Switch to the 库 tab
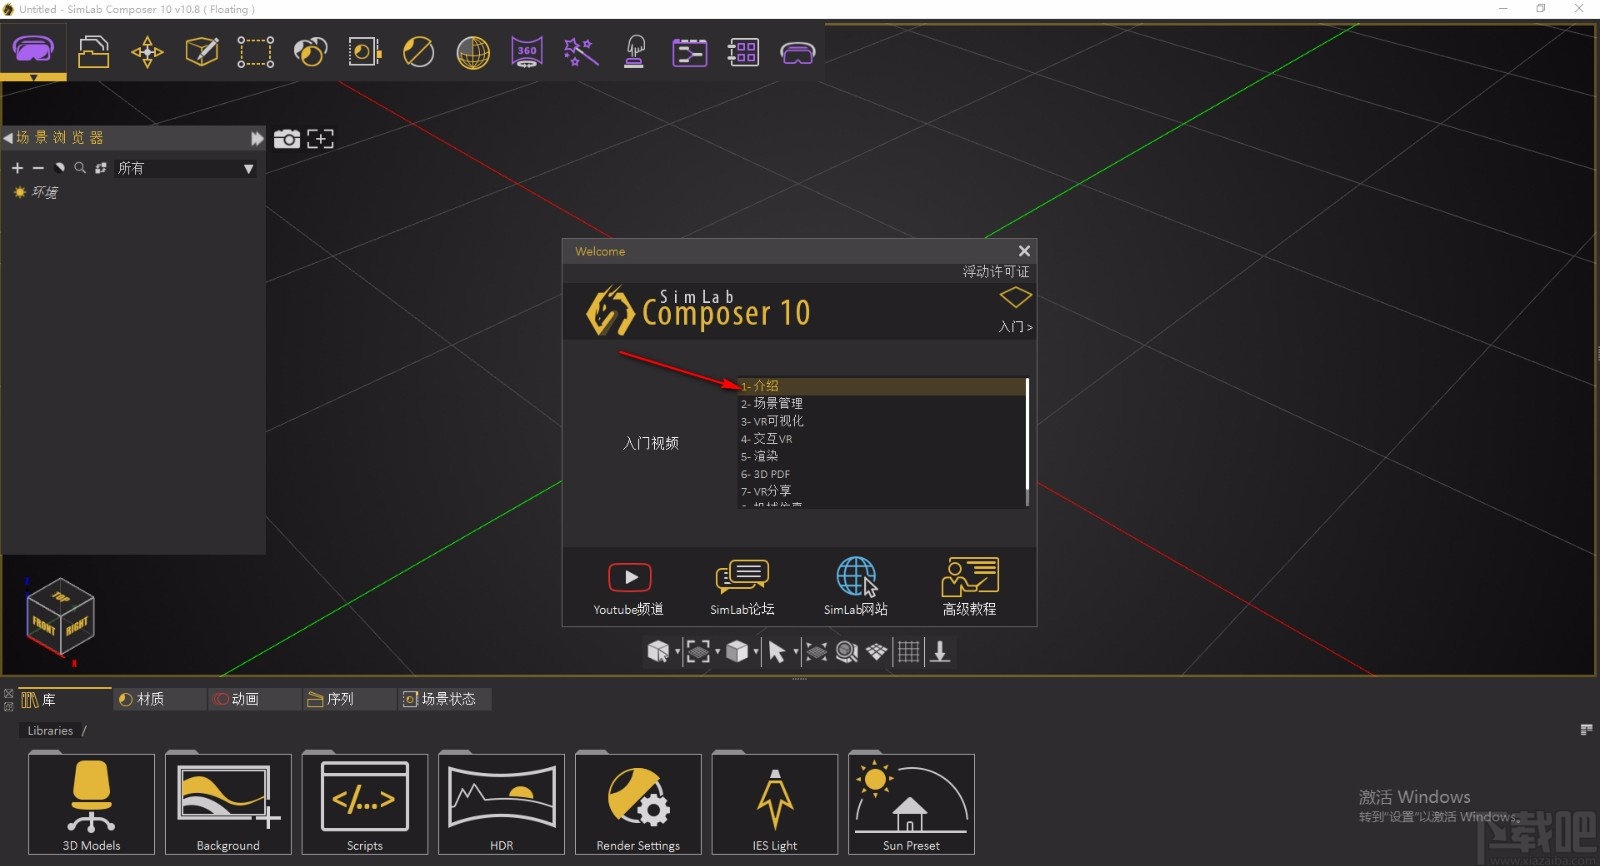1600x866 pixels. click(64, 699)
